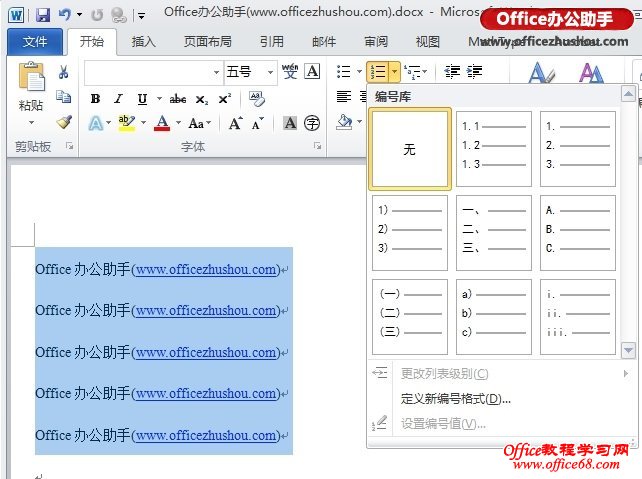Toggle Bold formatting
642x479 pixels.
pyautogui.click(x=95, y=99)
